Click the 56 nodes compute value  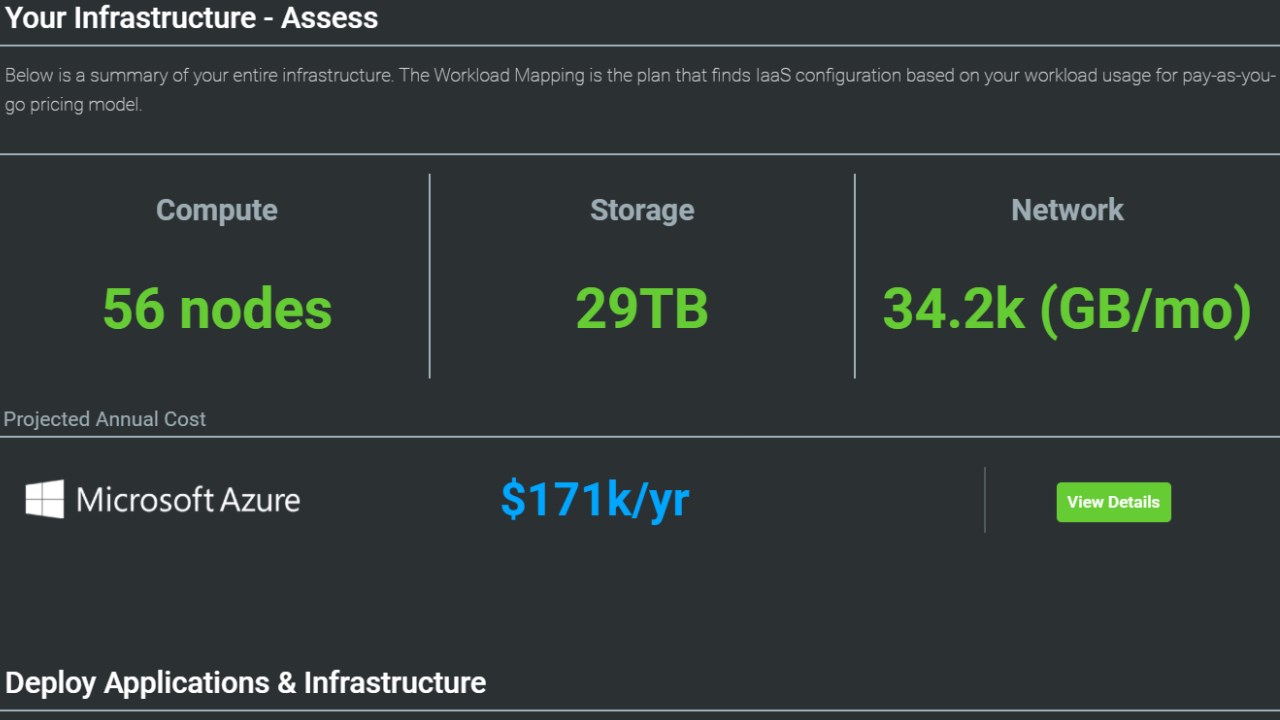pos(217,308)
